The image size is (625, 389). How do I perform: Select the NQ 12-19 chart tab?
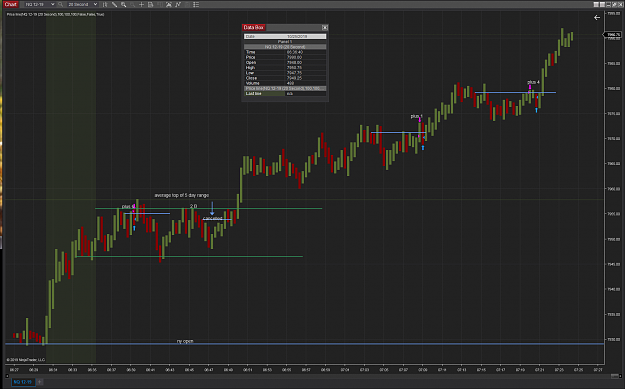[23, 382]
